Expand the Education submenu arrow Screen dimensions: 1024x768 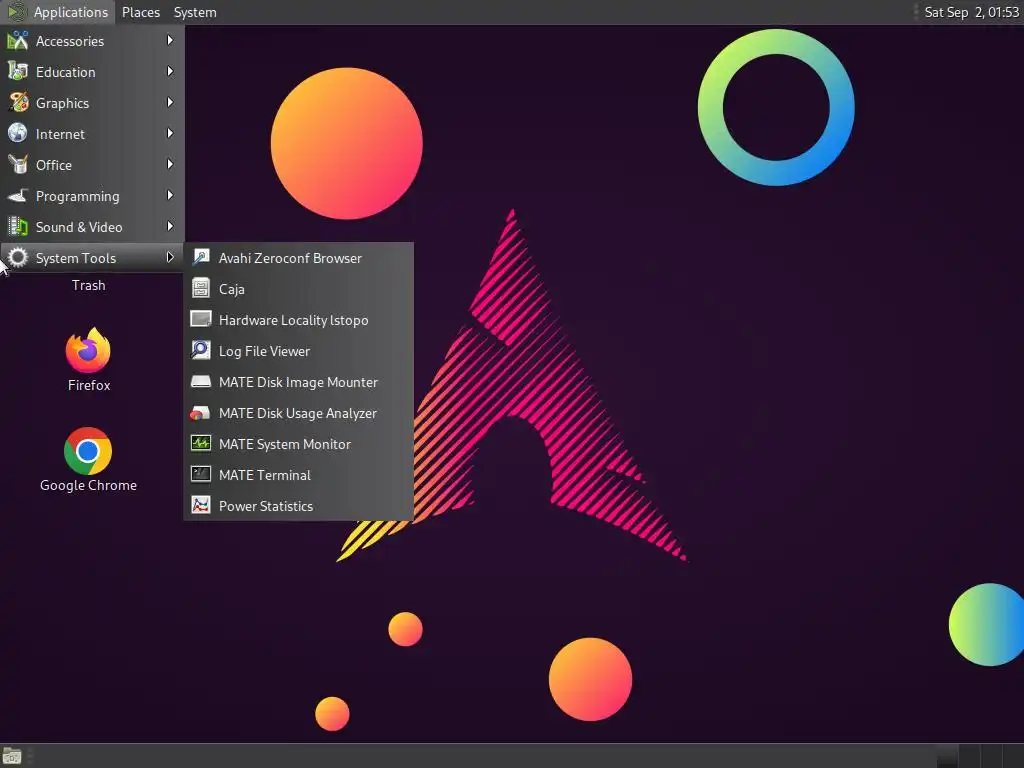[170, 71]
